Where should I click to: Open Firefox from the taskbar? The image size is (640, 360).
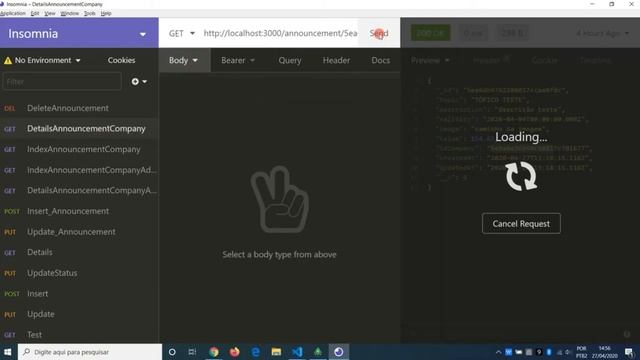click(x=235, y=352)
